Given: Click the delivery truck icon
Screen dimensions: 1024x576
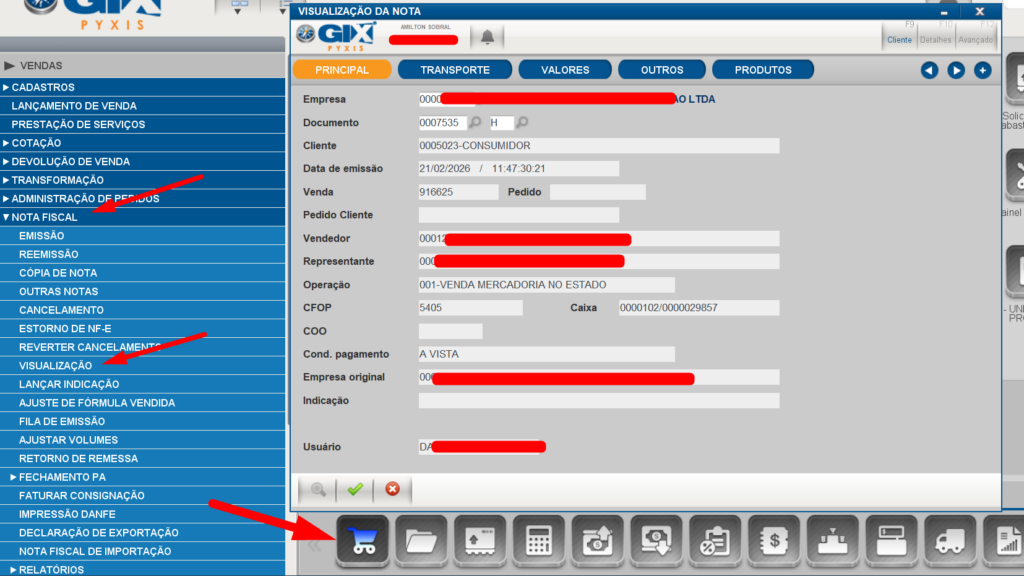Looking at the screenshot, I should 950,541.
